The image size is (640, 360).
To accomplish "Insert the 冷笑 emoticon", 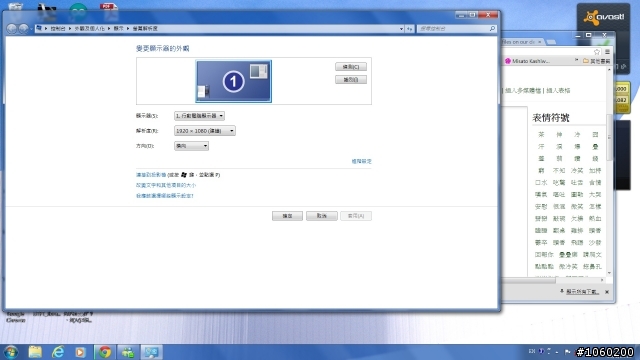I will coord(577,171).
